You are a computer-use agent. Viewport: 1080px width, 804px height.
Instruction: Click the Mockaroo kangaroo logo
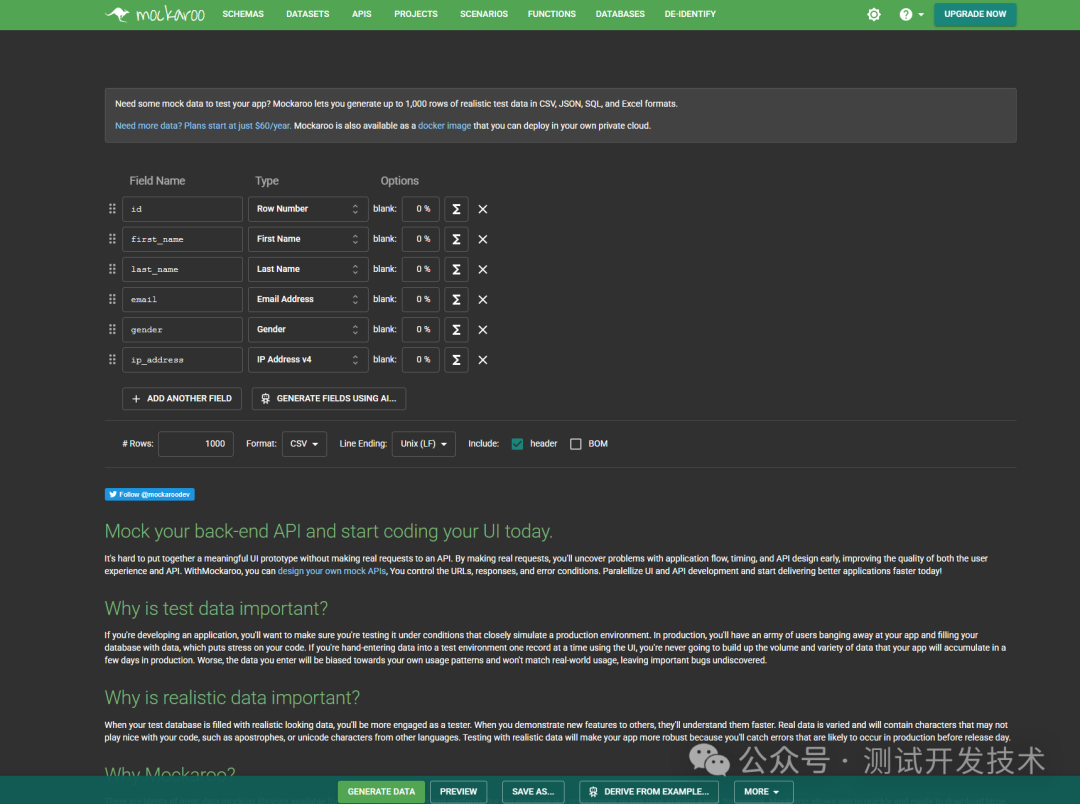coord(155,14)
